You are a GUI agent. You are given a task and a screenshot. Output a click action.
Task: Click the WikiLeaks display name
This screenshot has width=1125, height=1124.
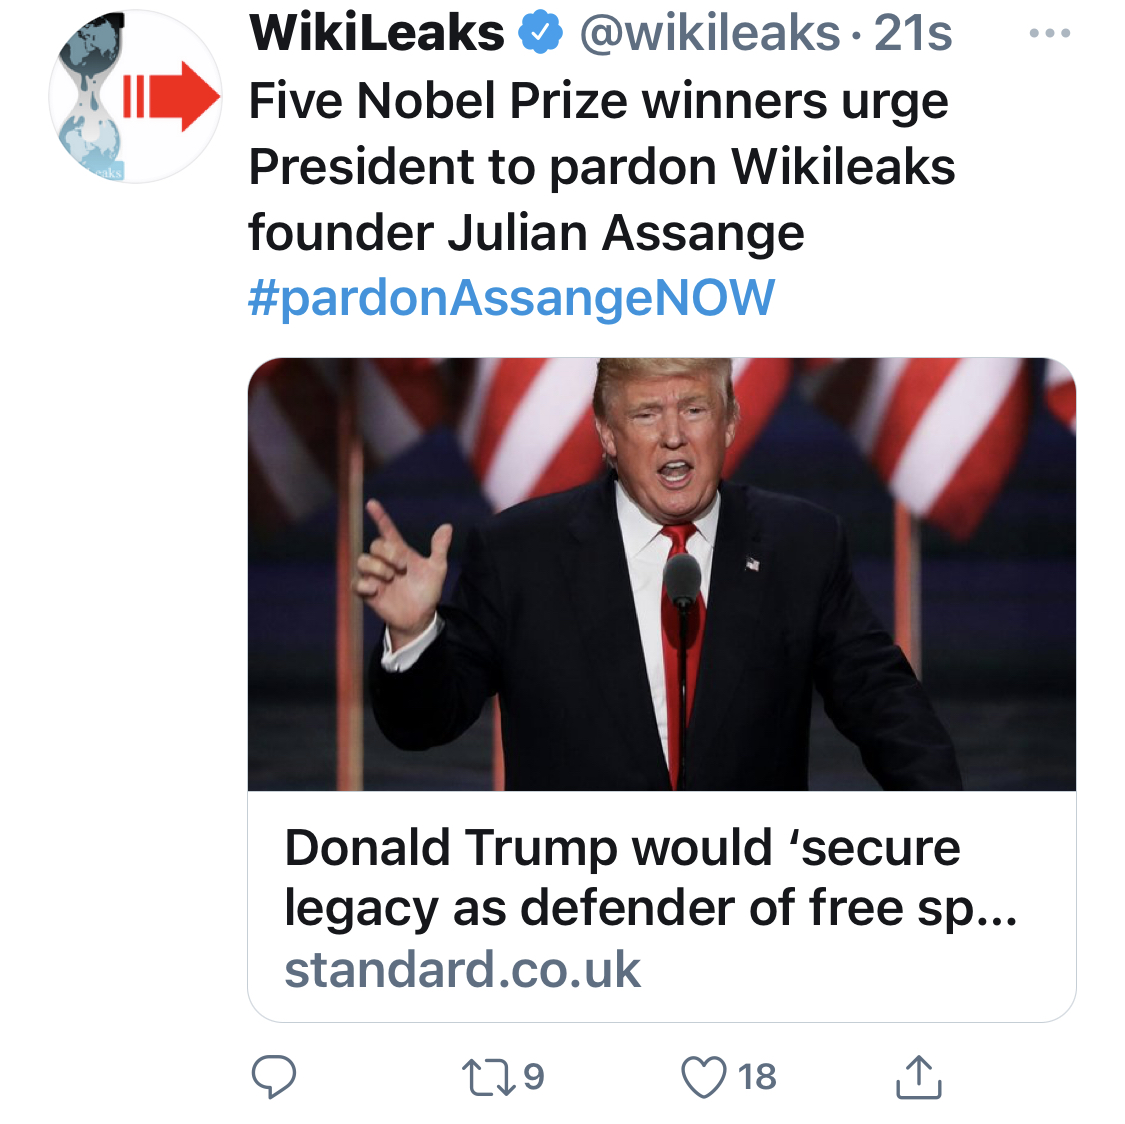(377, 34)
